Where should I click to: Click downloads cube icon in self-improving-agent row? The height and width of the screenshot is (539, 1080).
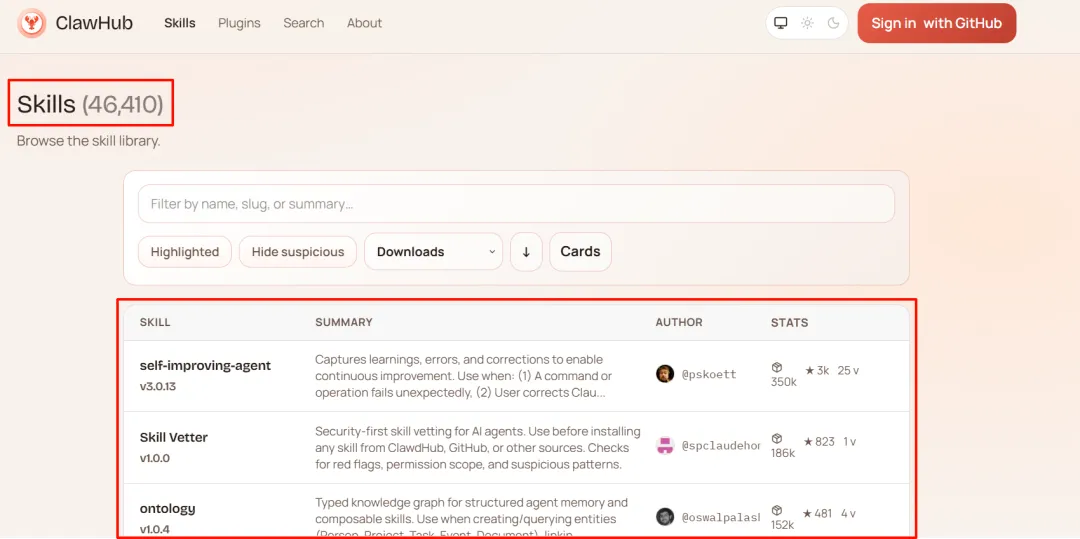click(777, 368)
